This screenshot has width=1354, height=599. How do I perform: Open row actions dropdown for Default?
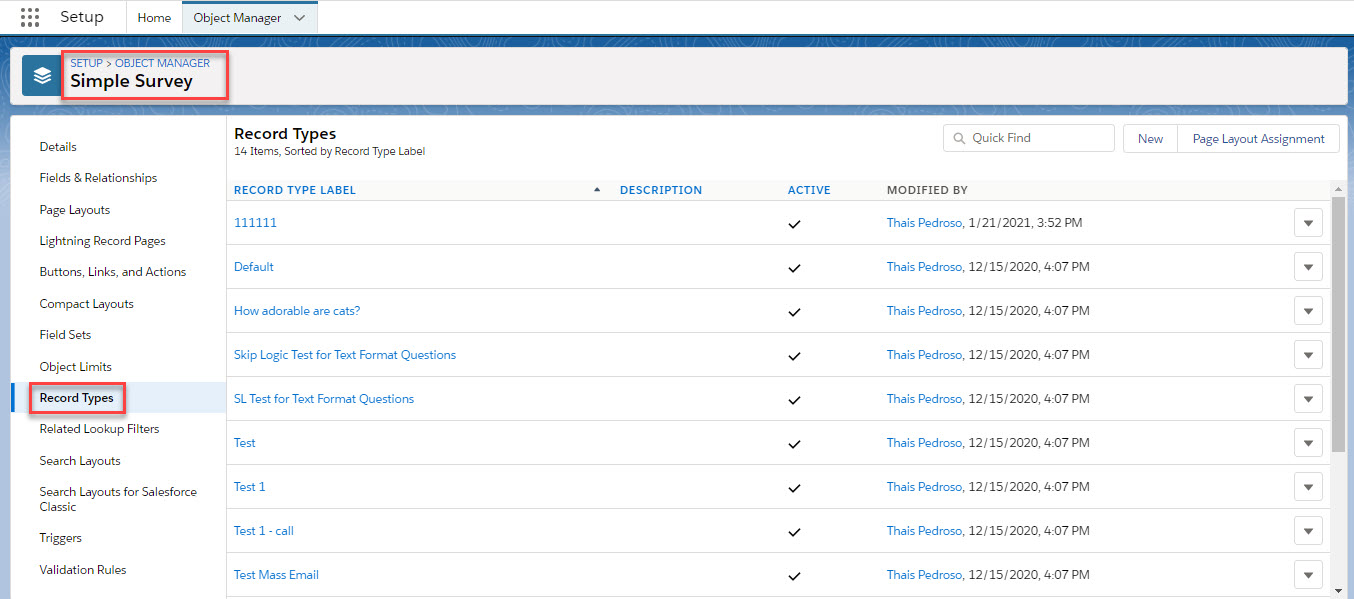[1308, 267]
